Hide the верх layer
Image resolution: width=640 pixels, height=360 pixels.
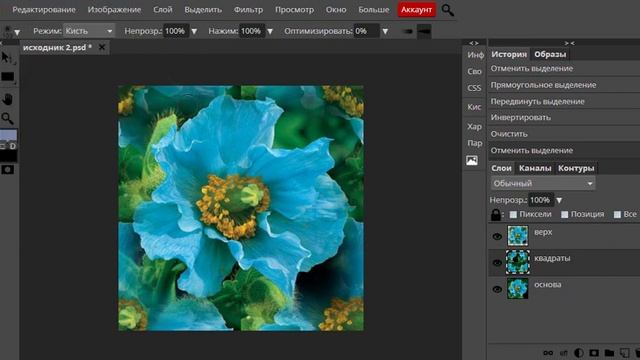click(497, 236)
